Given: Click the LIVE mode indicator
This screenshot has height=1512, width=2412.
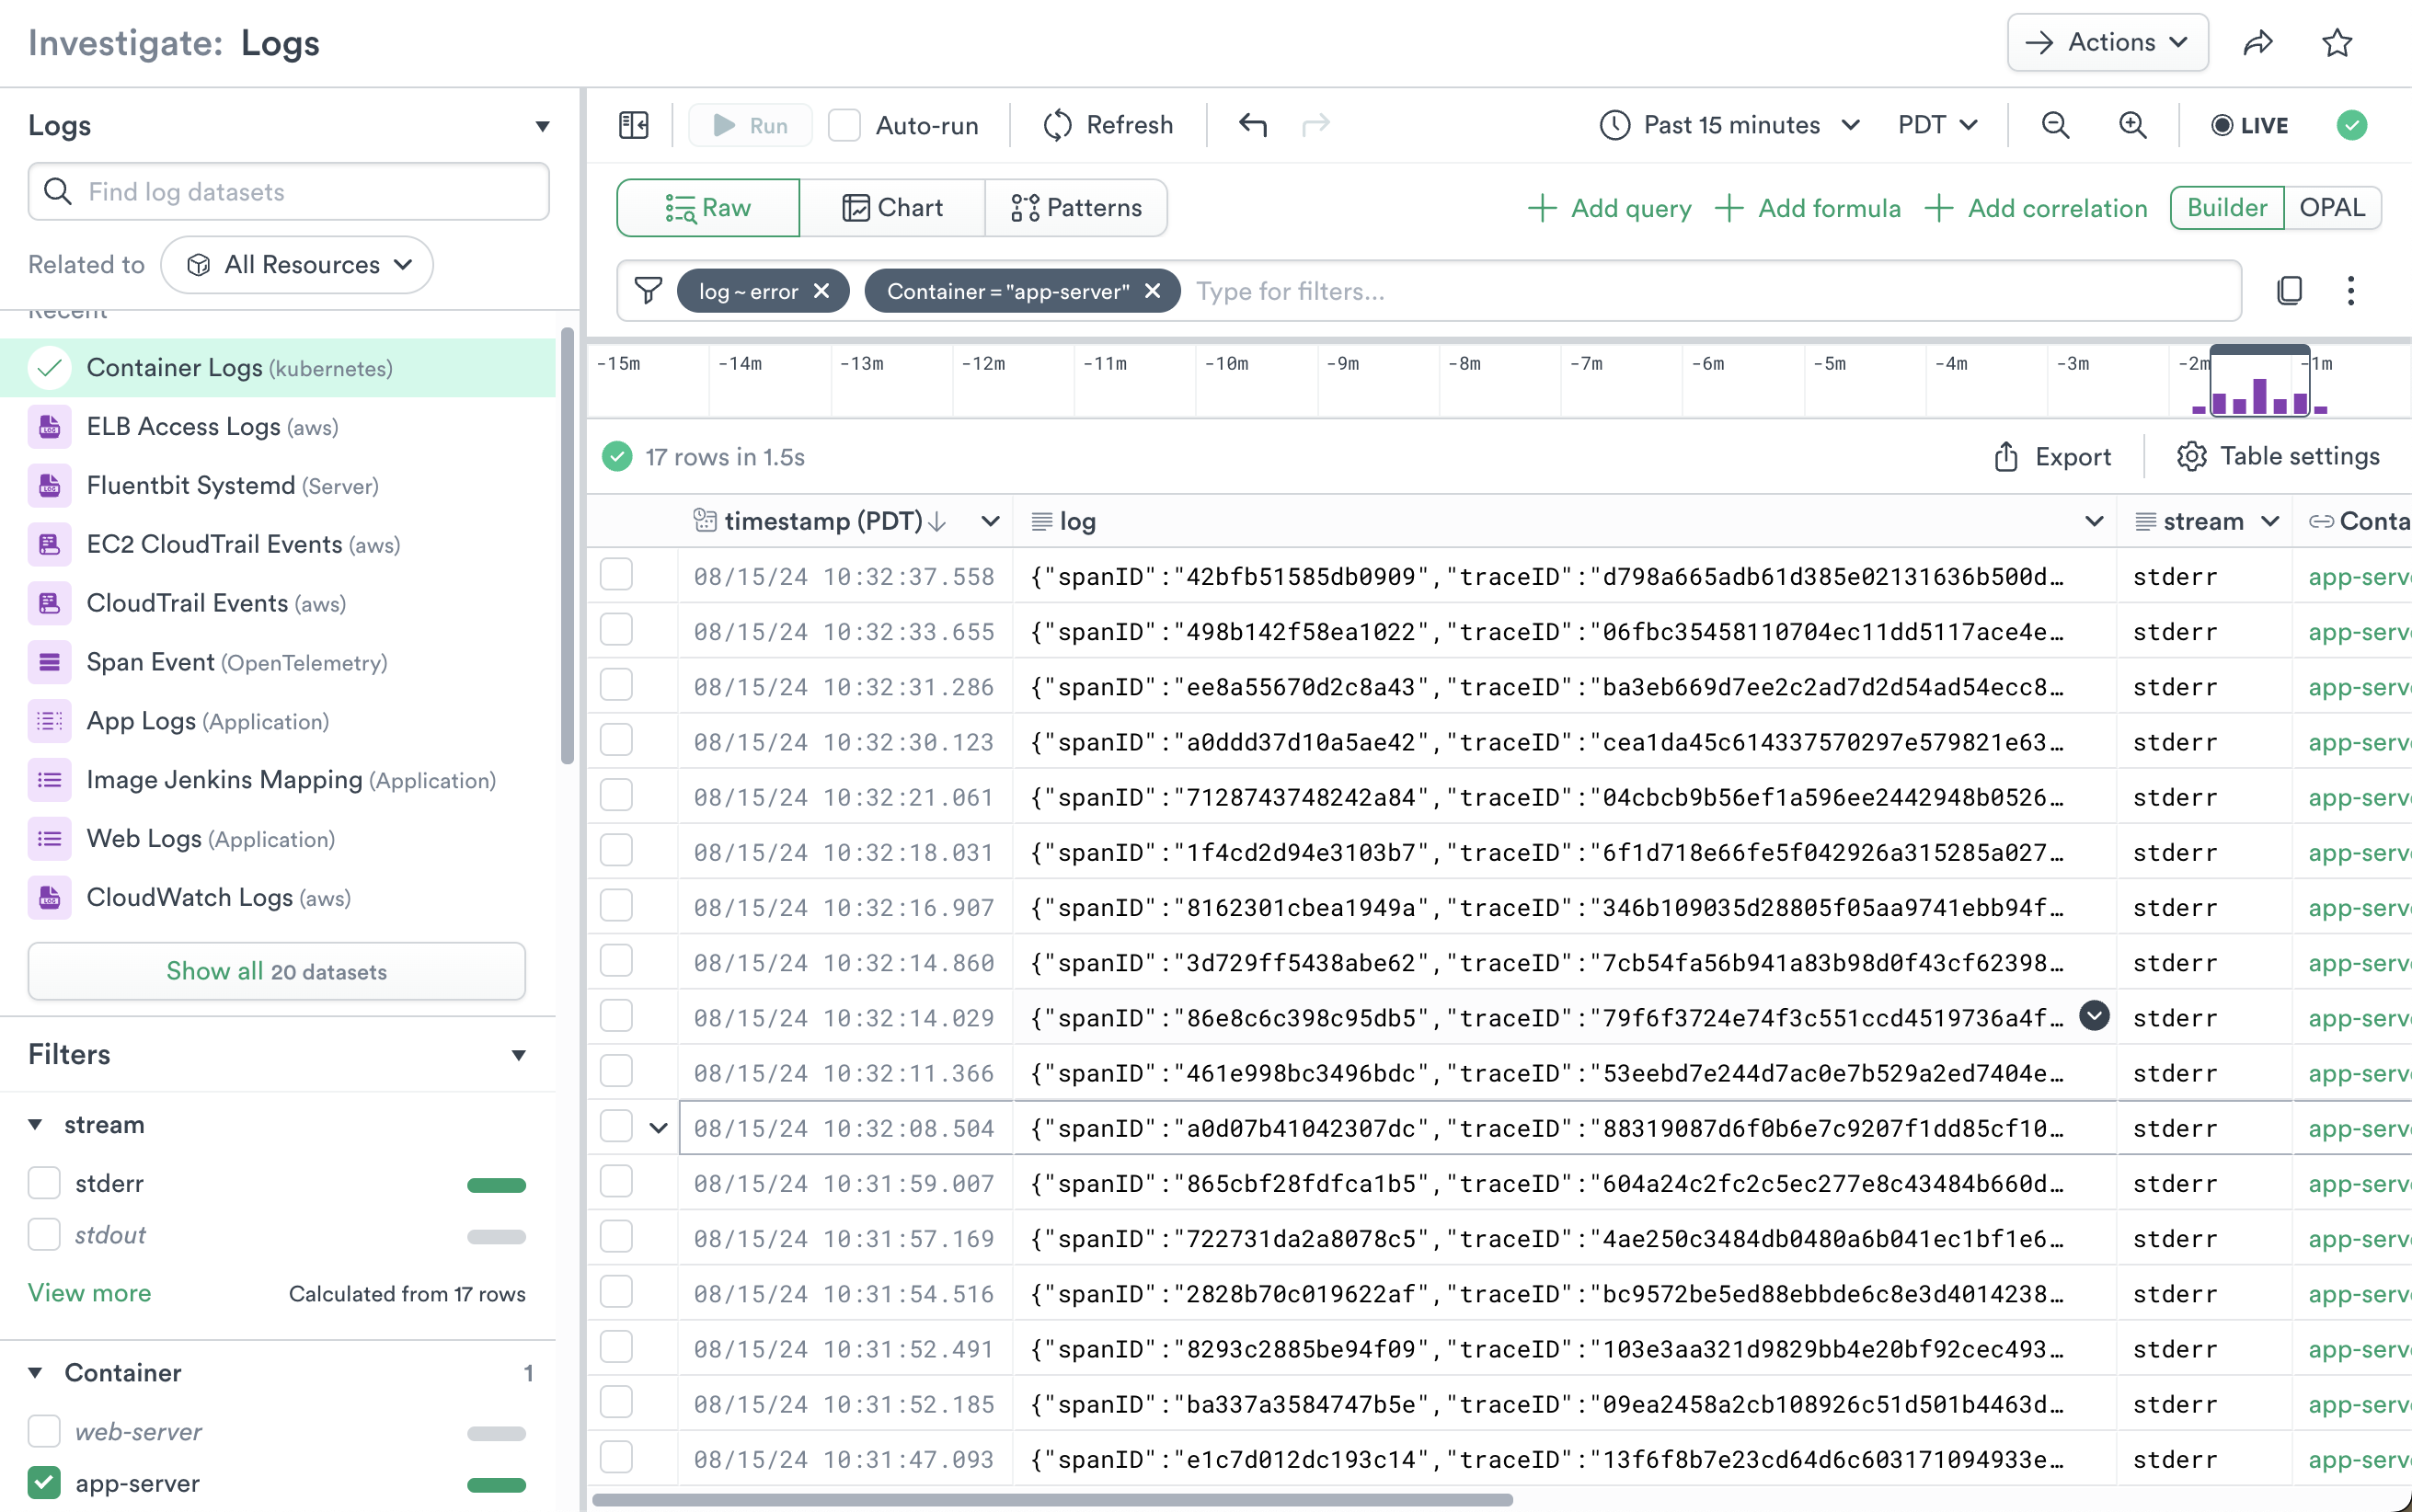Looking at the screenshot, I should [2249, 125].
